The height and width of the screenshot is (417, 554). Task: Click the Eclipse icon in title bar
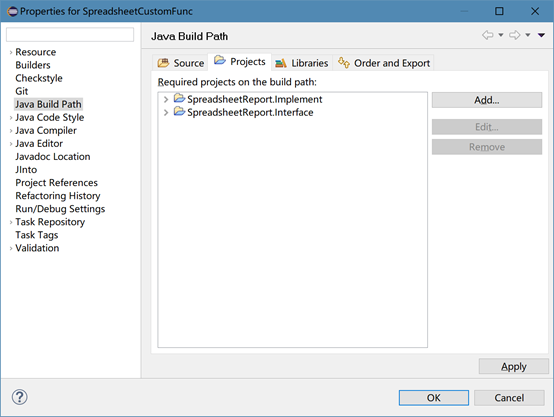pos(12,11)
